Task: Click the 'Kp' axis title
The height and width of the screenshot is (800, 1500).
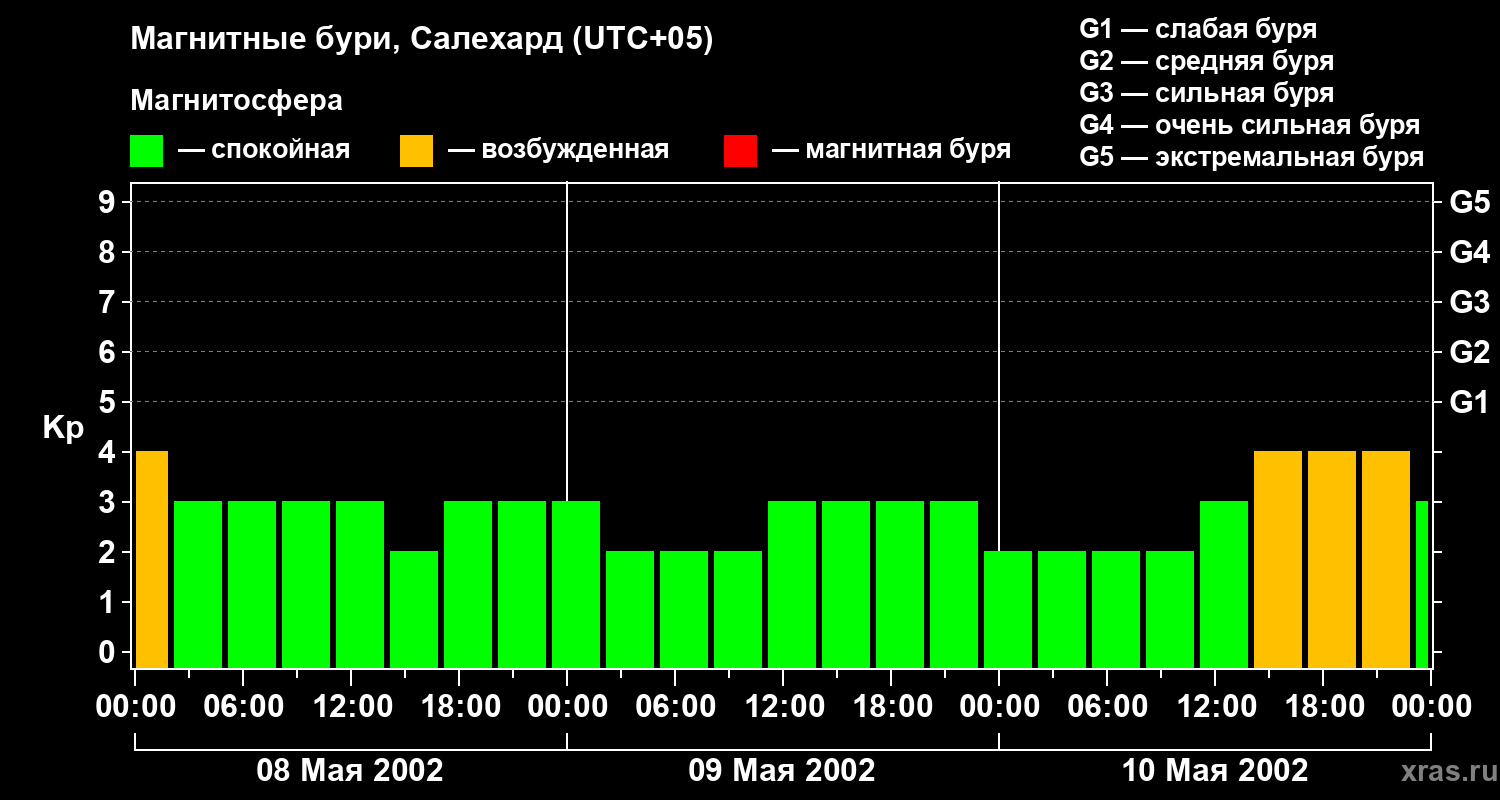Action: pos(63,429)
